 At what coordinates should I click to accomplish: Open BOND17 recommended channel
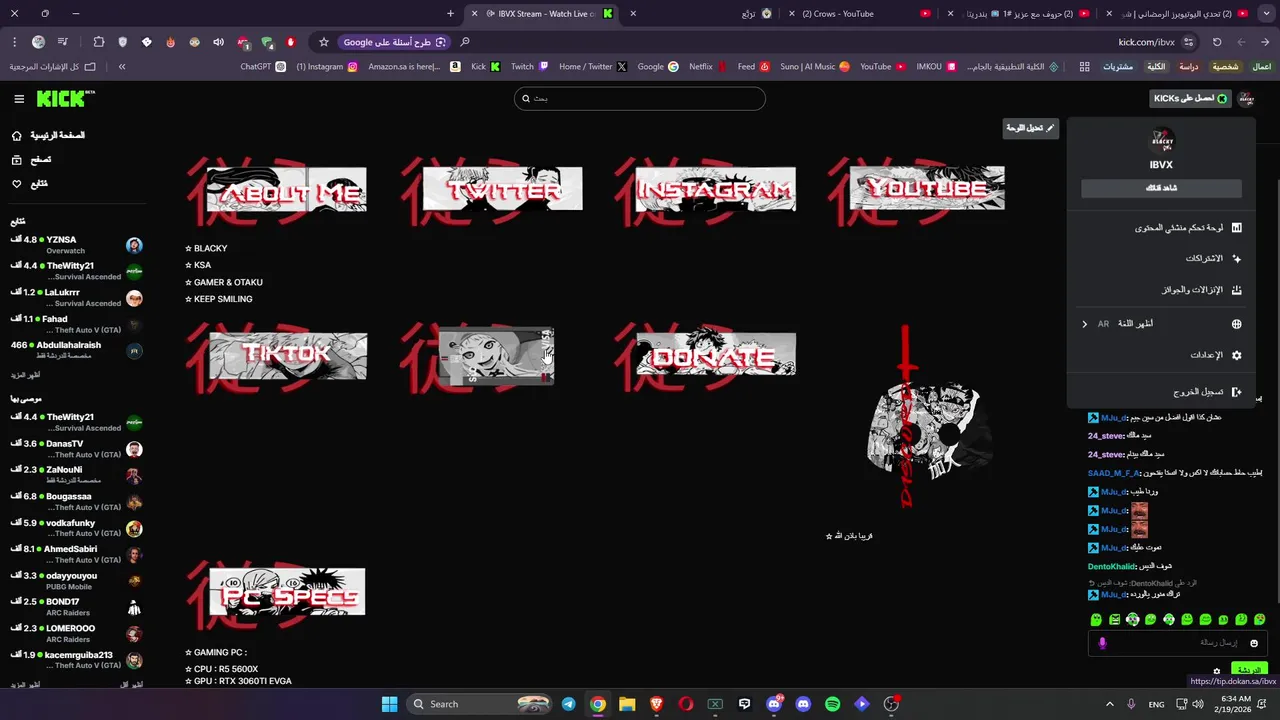coord(76,607)
